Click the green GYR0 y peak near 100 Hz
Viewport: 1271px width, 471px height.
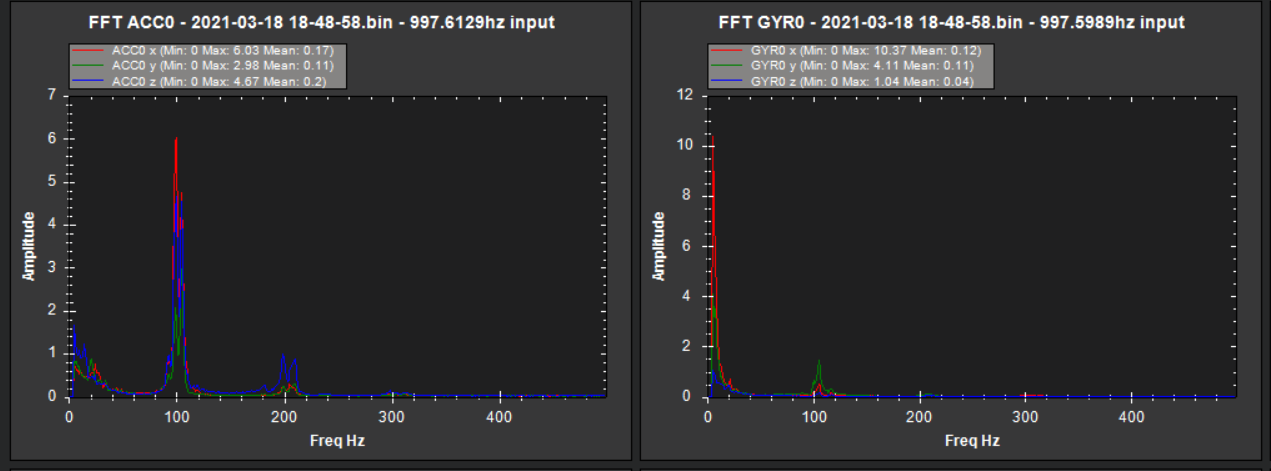coord(819,363)
